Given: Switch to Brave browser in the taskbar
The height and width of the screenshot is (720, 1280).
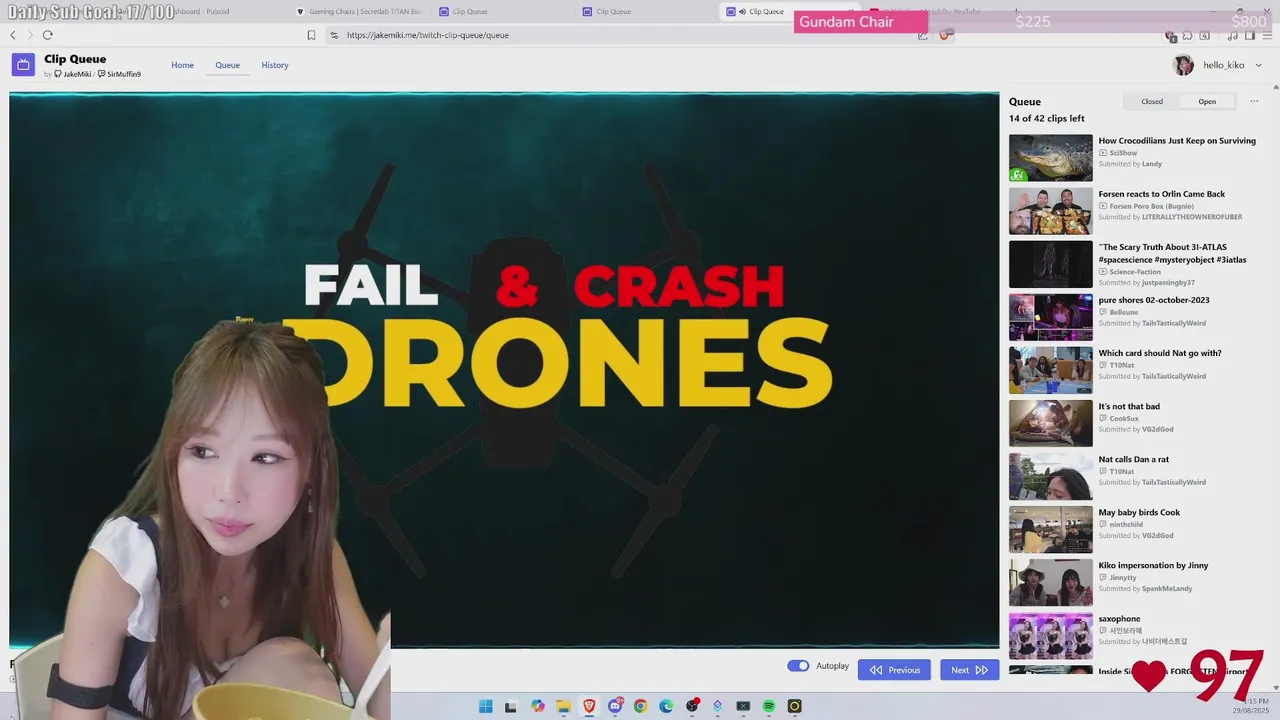Looking at the screenshot, I should click(x=589, y=706).
